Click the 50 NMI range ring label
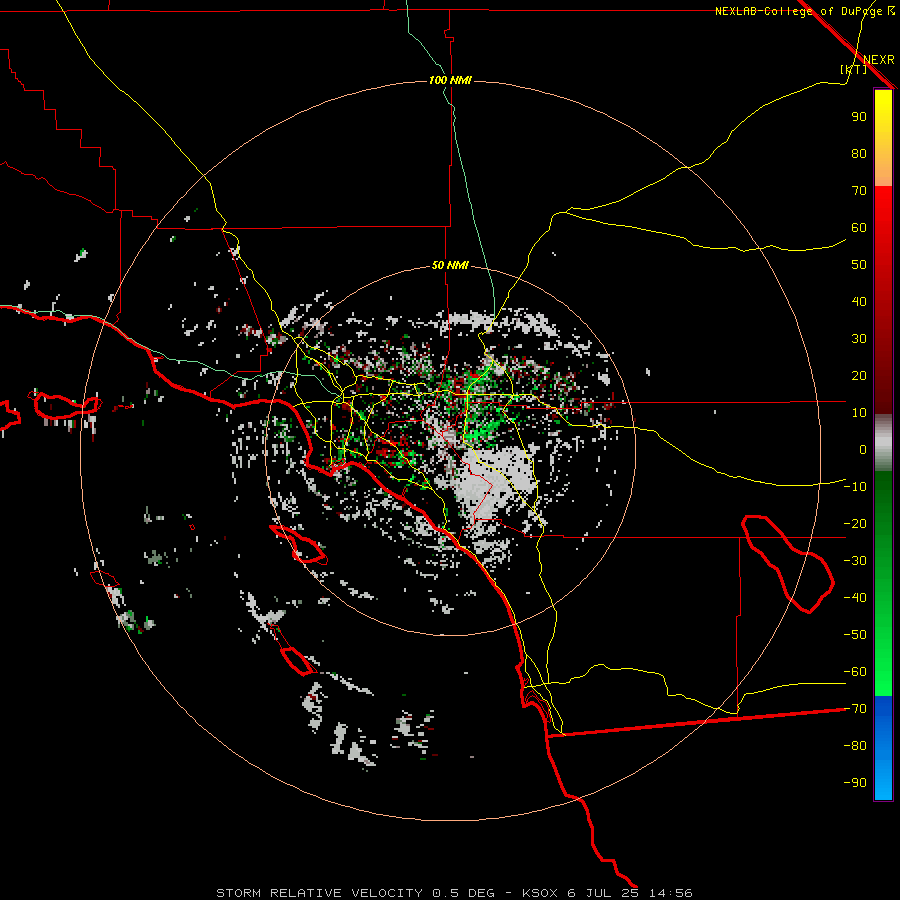900x900 pixels. pos(451,265)
